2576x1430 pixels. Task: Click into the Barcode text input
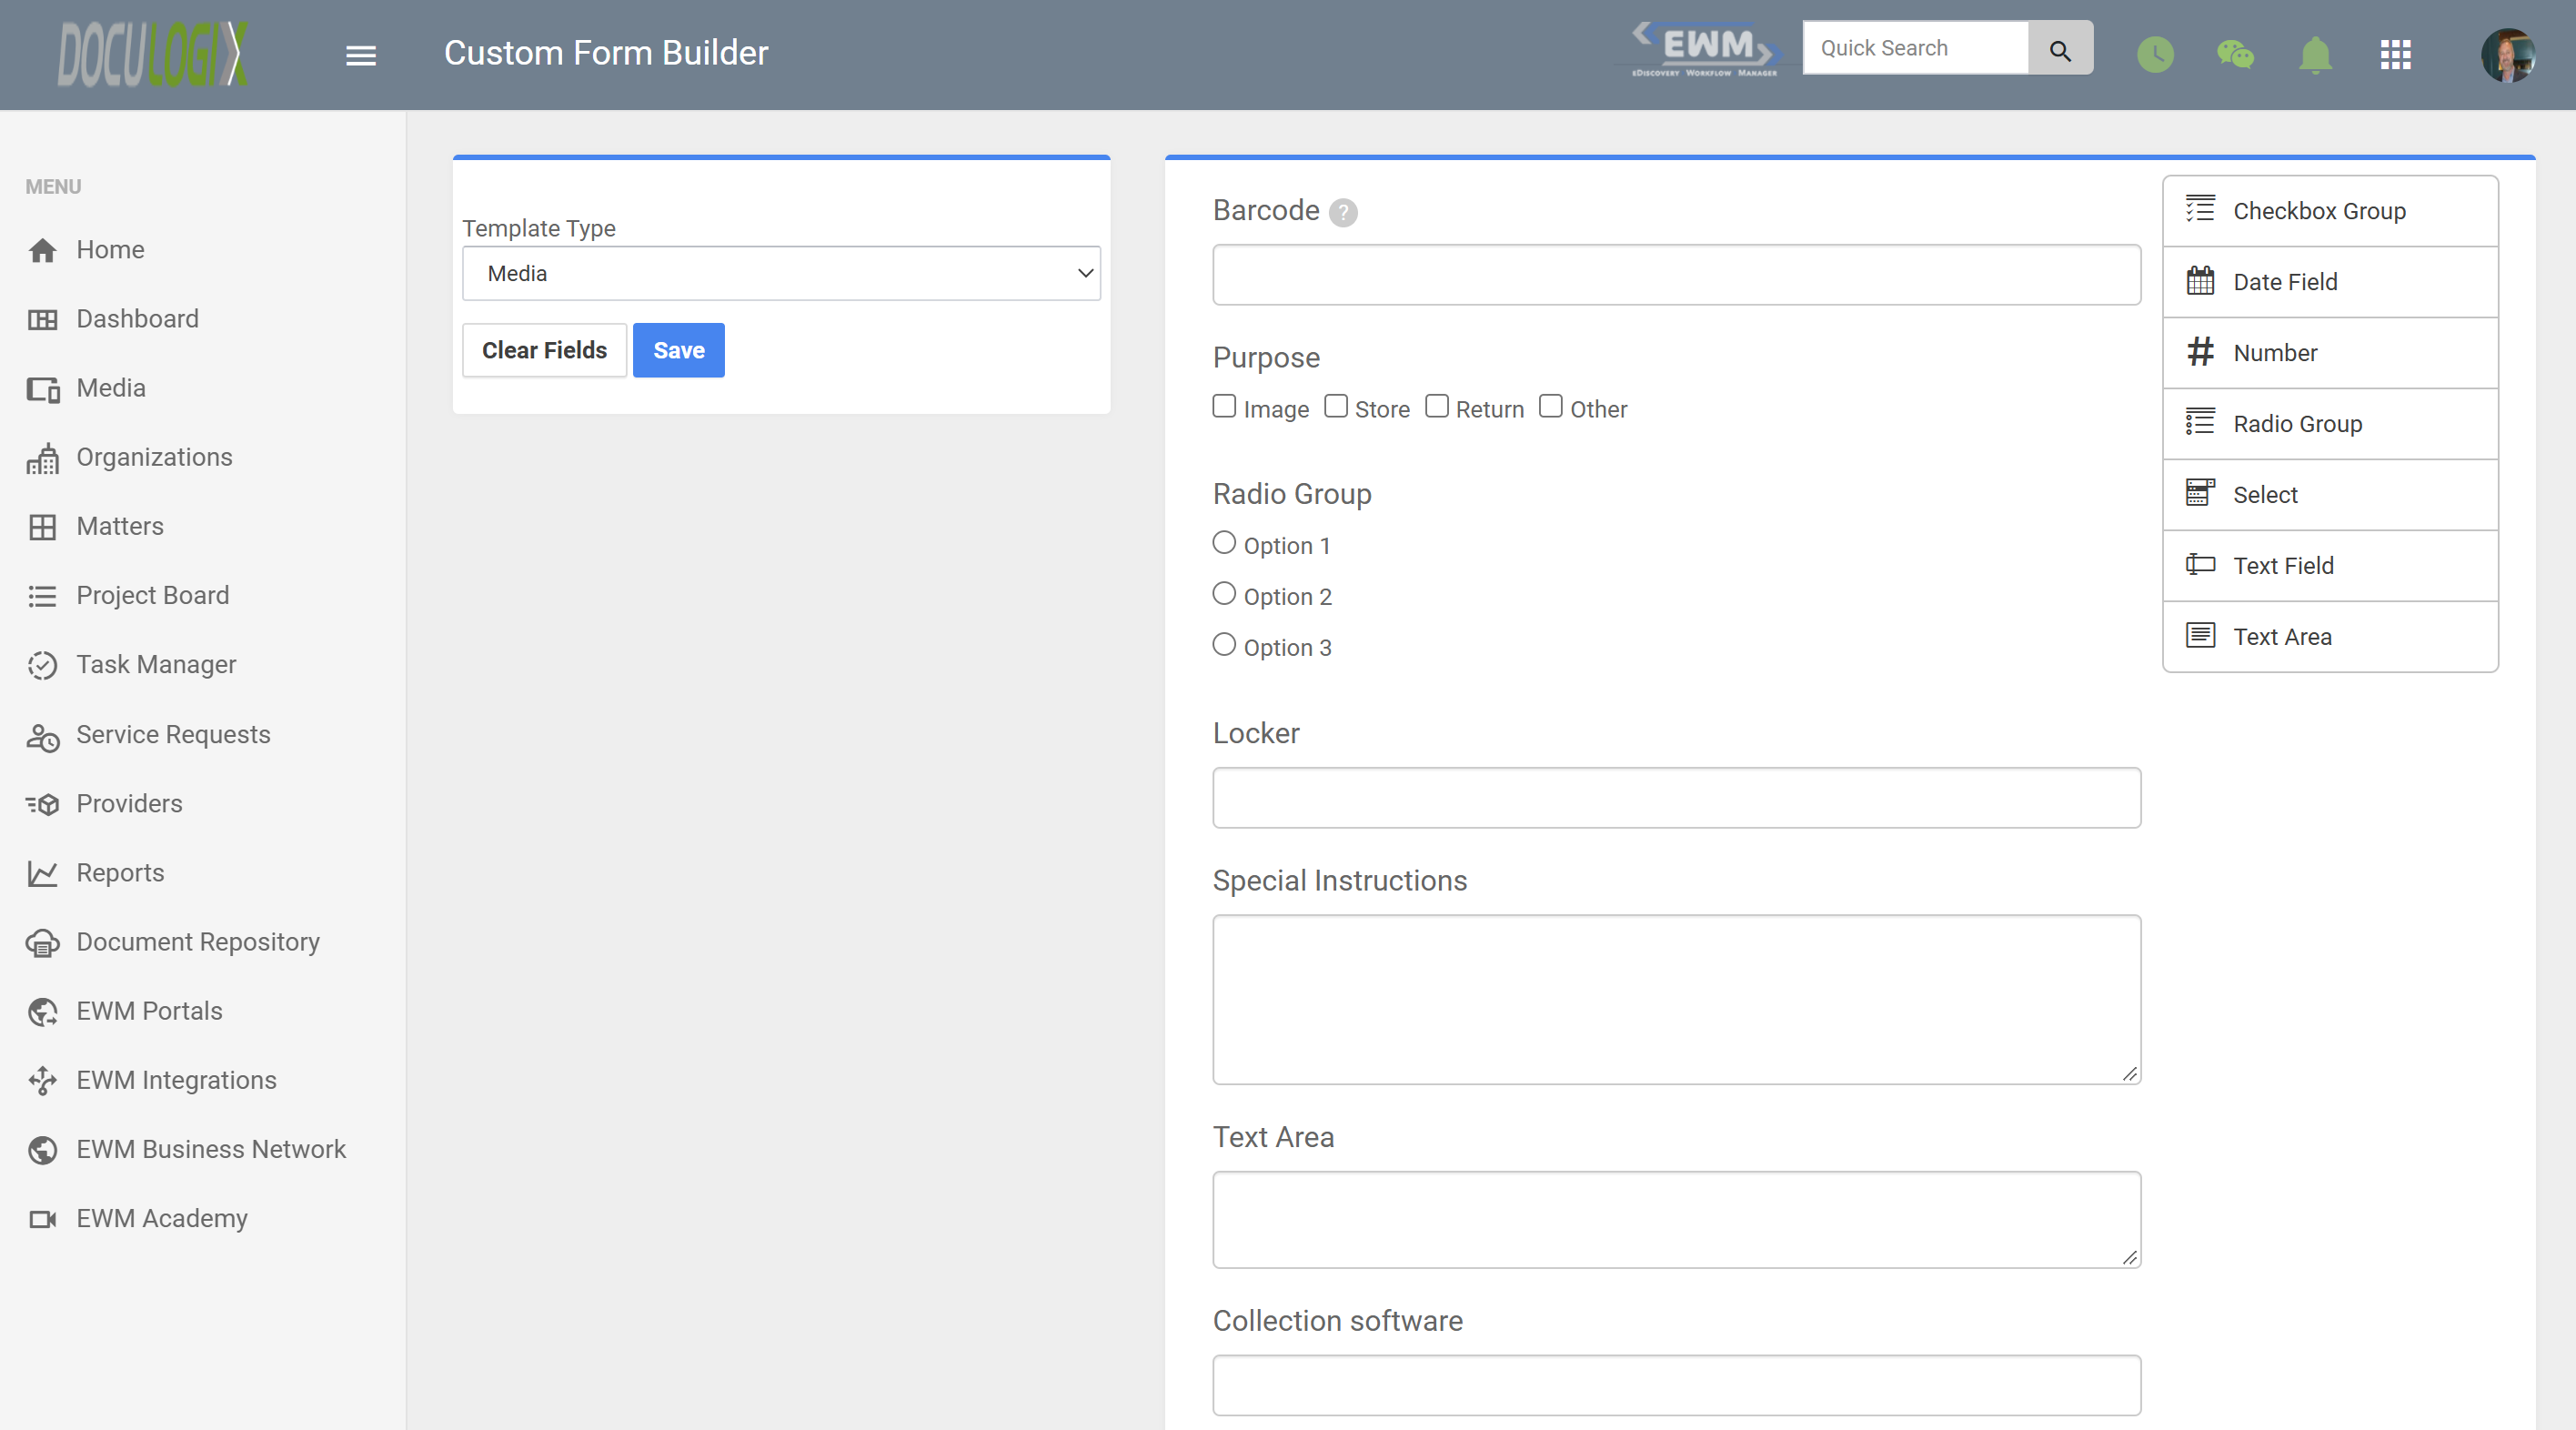click(x=1677, y=275)
